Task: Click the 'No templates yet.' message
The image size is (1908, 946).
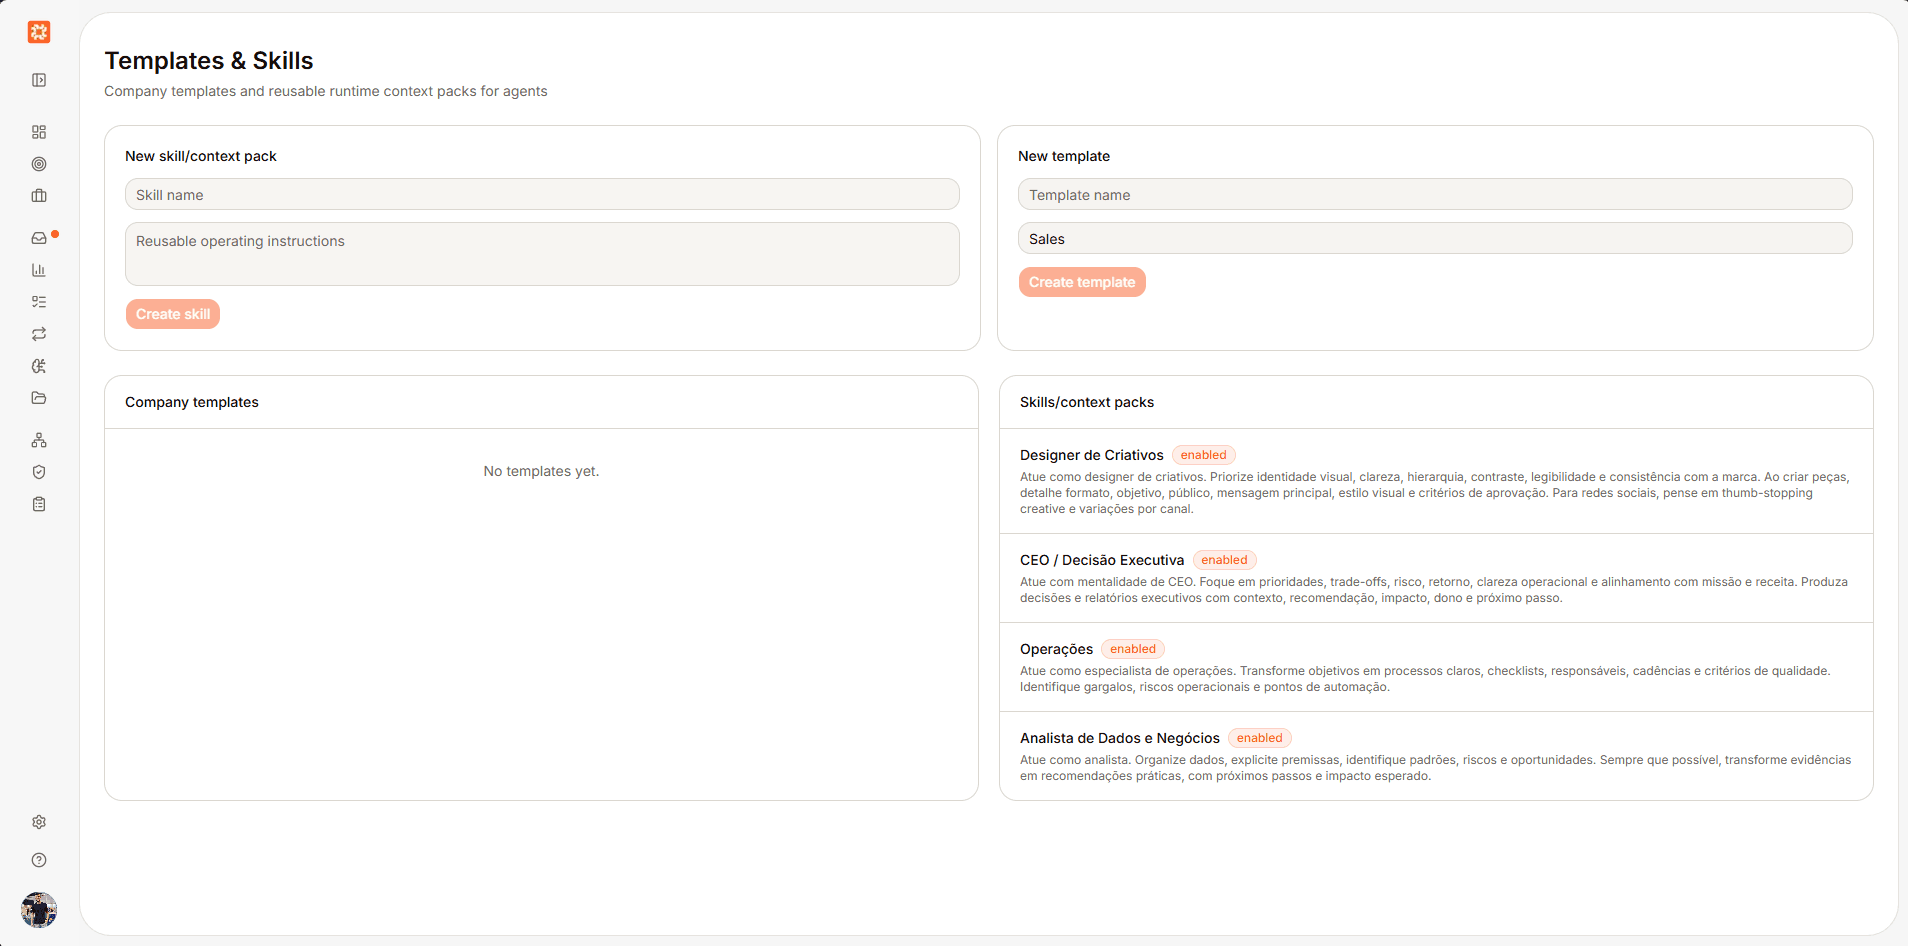Action: coord(541,471)
